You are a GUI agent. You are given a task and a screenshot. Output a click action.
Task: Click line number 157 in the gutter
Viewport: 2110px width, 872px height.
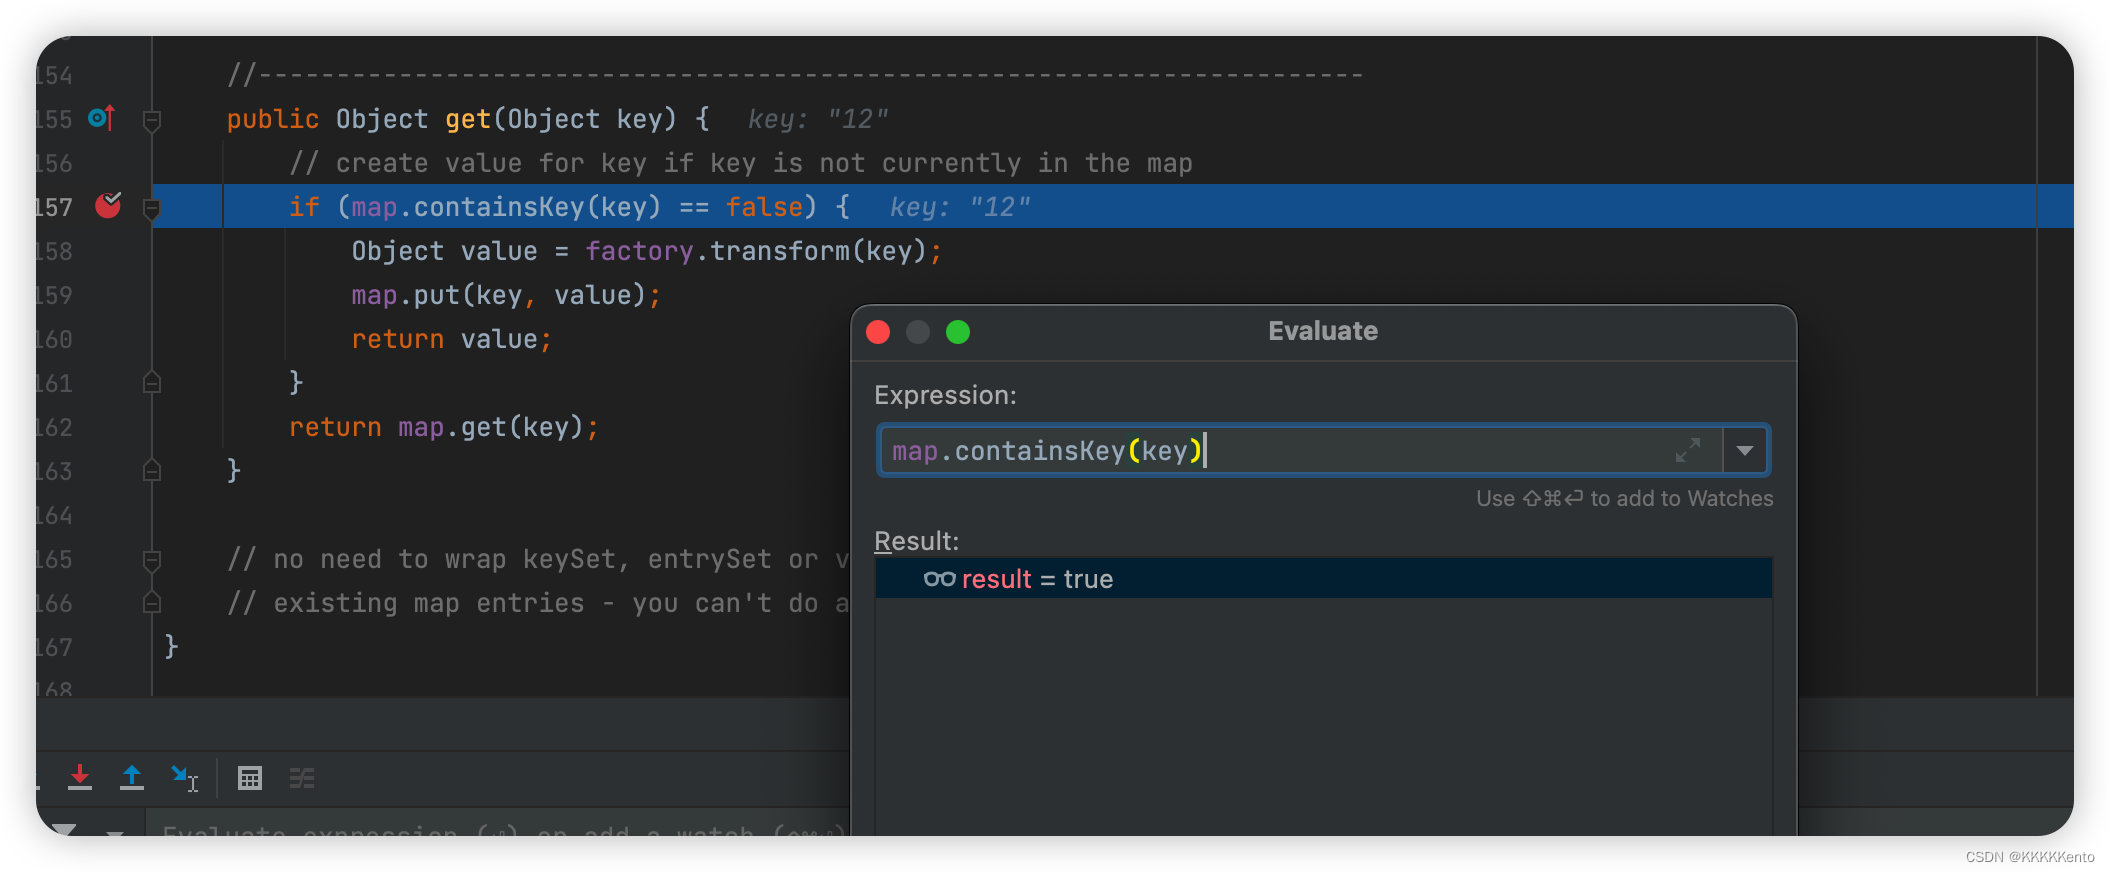tap(54, 207)
